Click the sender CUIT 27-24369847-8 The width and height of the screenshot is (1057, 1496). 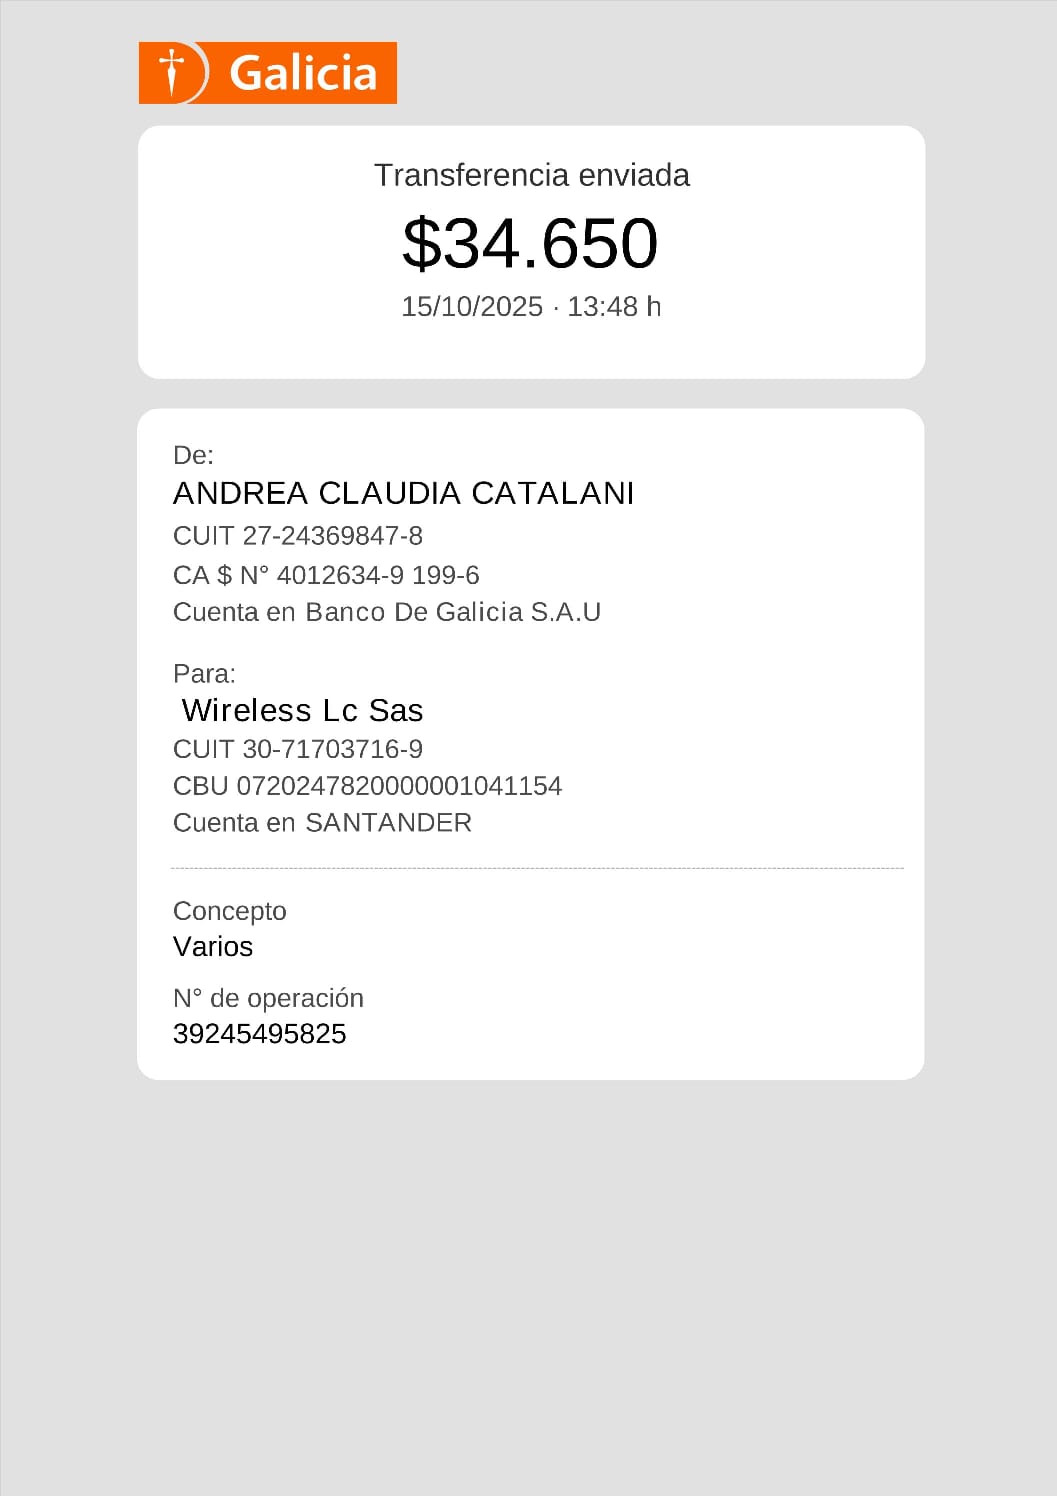point(297,536)
